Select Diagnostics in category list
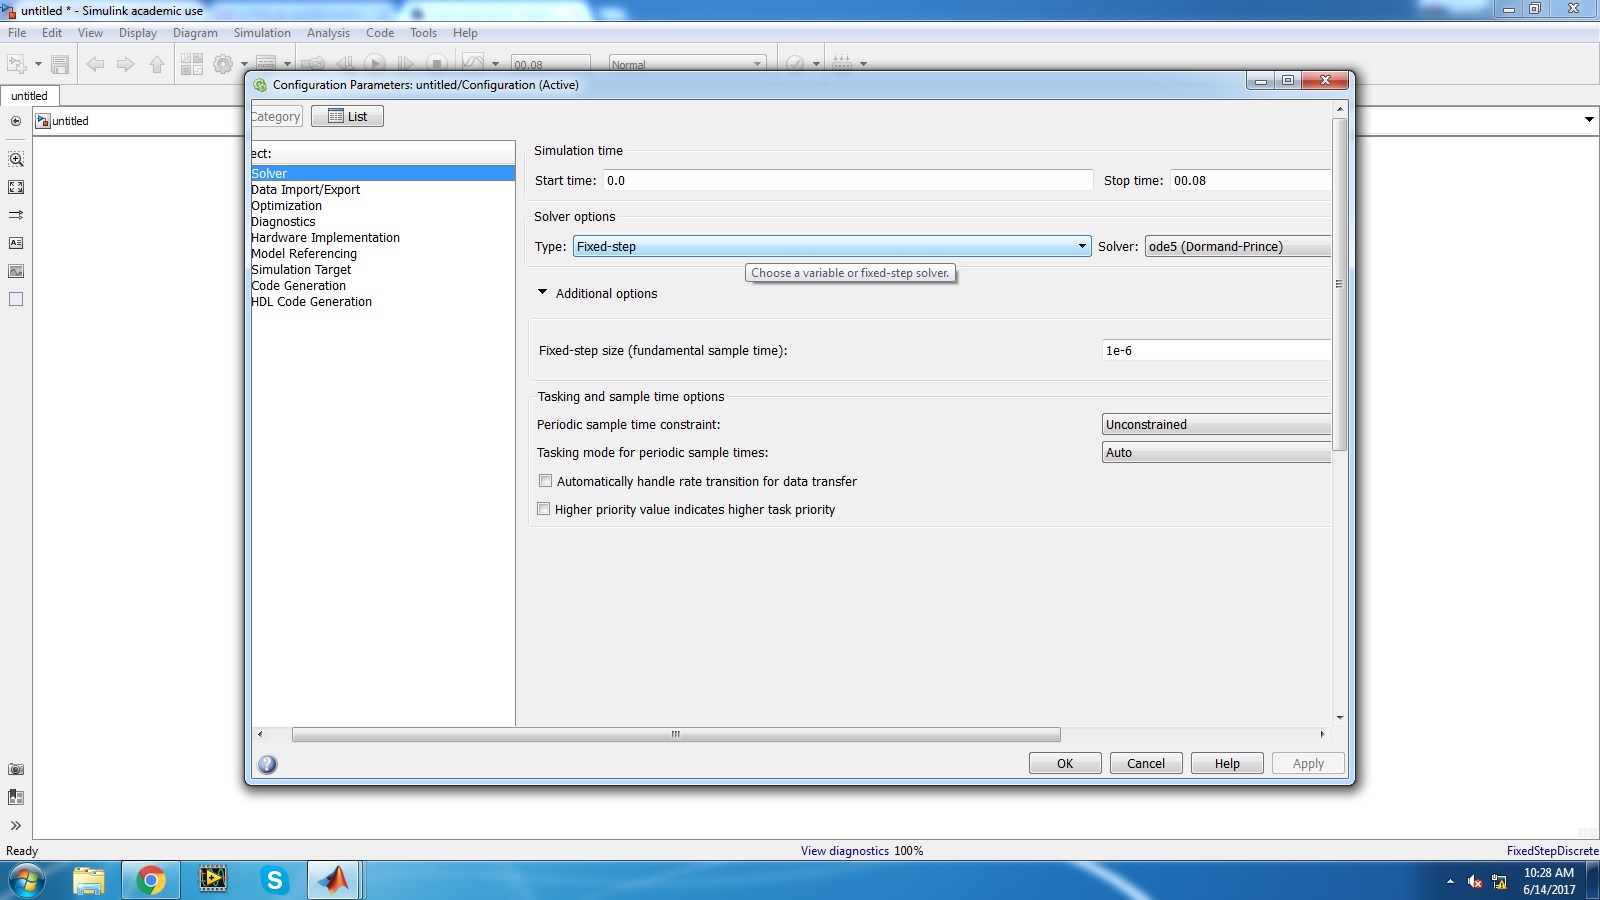Screen dimensions: 1600x900 click(284, 222)
